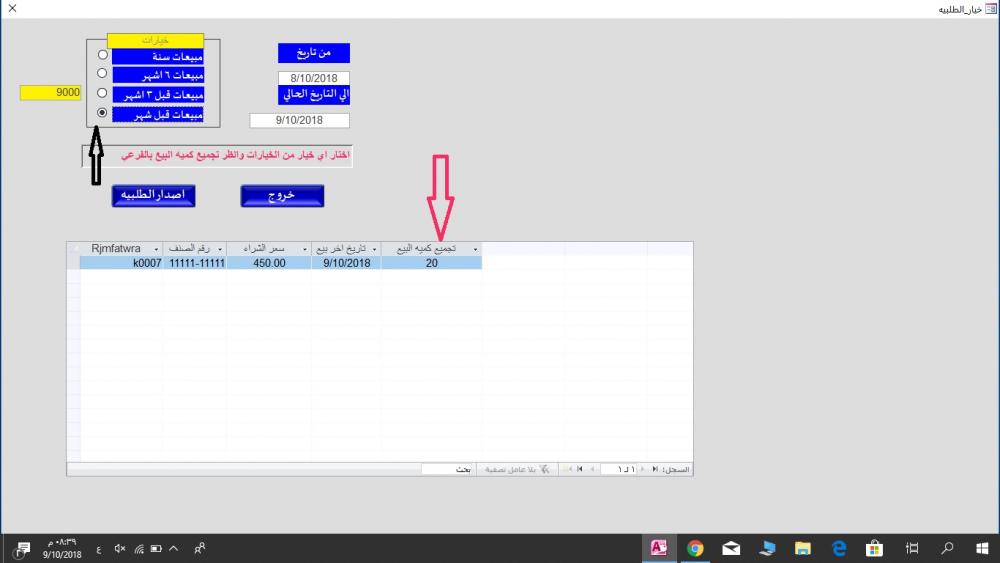Select the six months sales radio option
This screenshot has width=1000, height=563.
tap(102, 73)
